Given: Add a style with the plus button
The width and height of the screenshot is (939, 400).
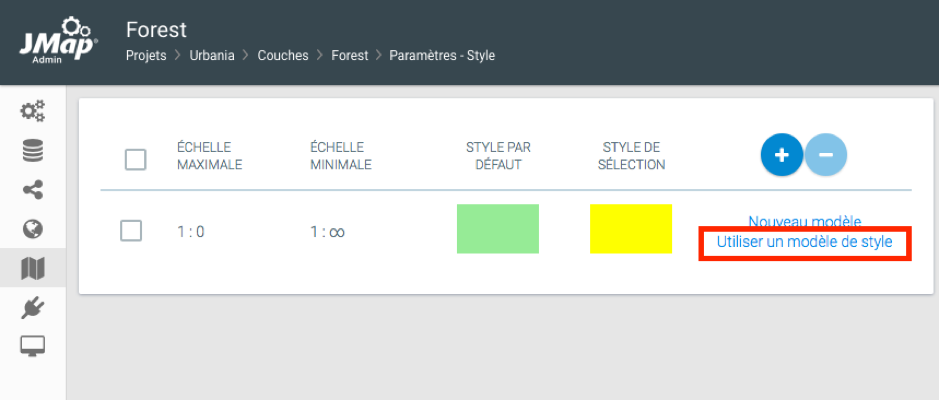Looking at the screenshot, I should pos(782,155).
